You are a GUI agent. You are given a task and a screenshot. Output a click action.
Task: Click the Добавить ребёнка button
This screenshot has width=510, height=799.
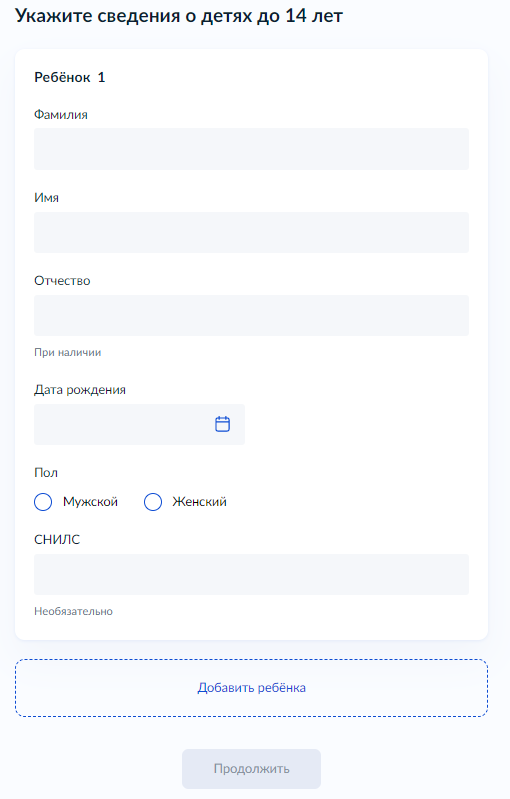pyautogui.click(x=251, y=688)
